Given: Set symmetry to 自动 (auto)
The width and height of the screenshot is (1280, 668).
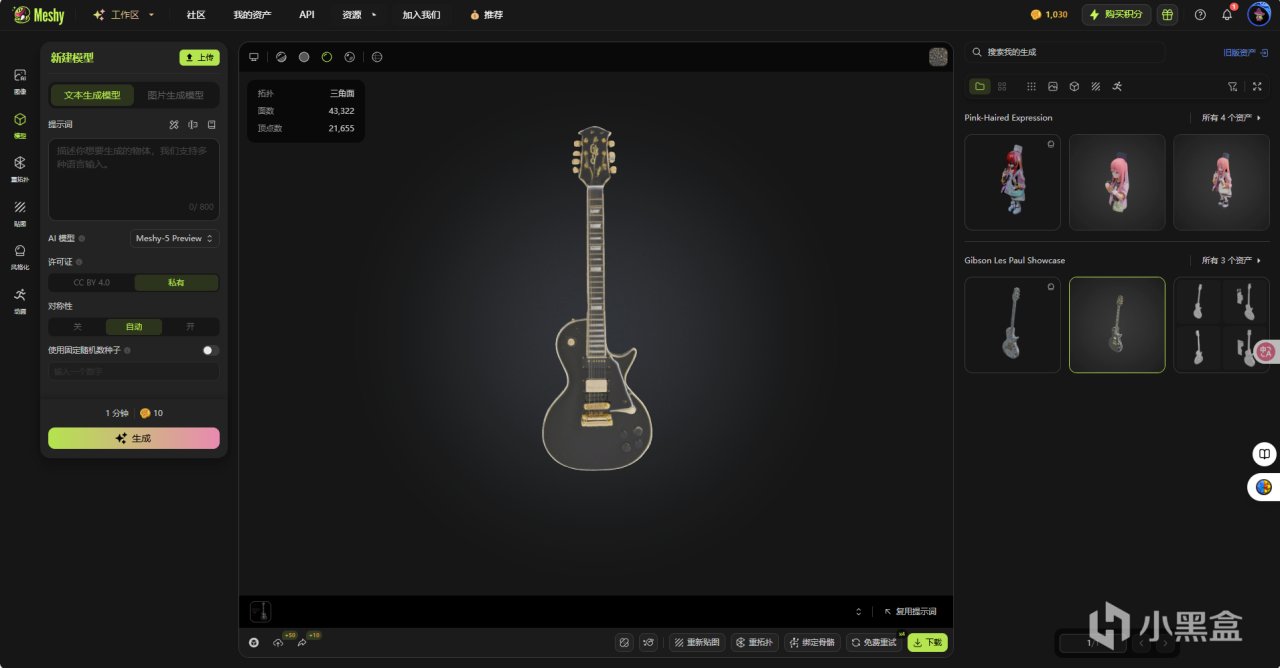Looking at the screenshot, I should click(x=134, y=327).
